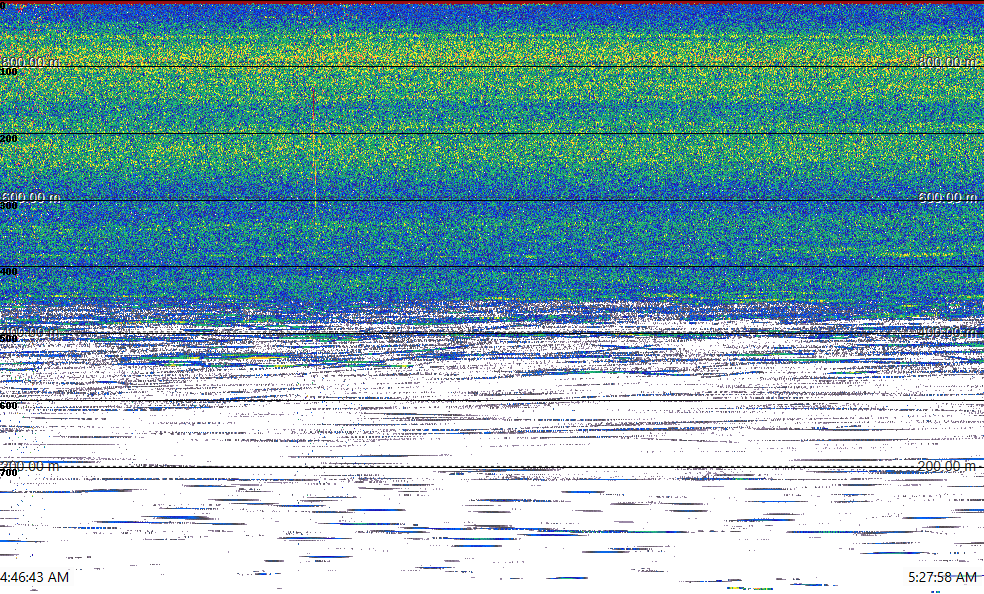Screen dimensions: 984x594
Task: Click the 4:46:43 AM start timestamp
Action: pos(35,577)
